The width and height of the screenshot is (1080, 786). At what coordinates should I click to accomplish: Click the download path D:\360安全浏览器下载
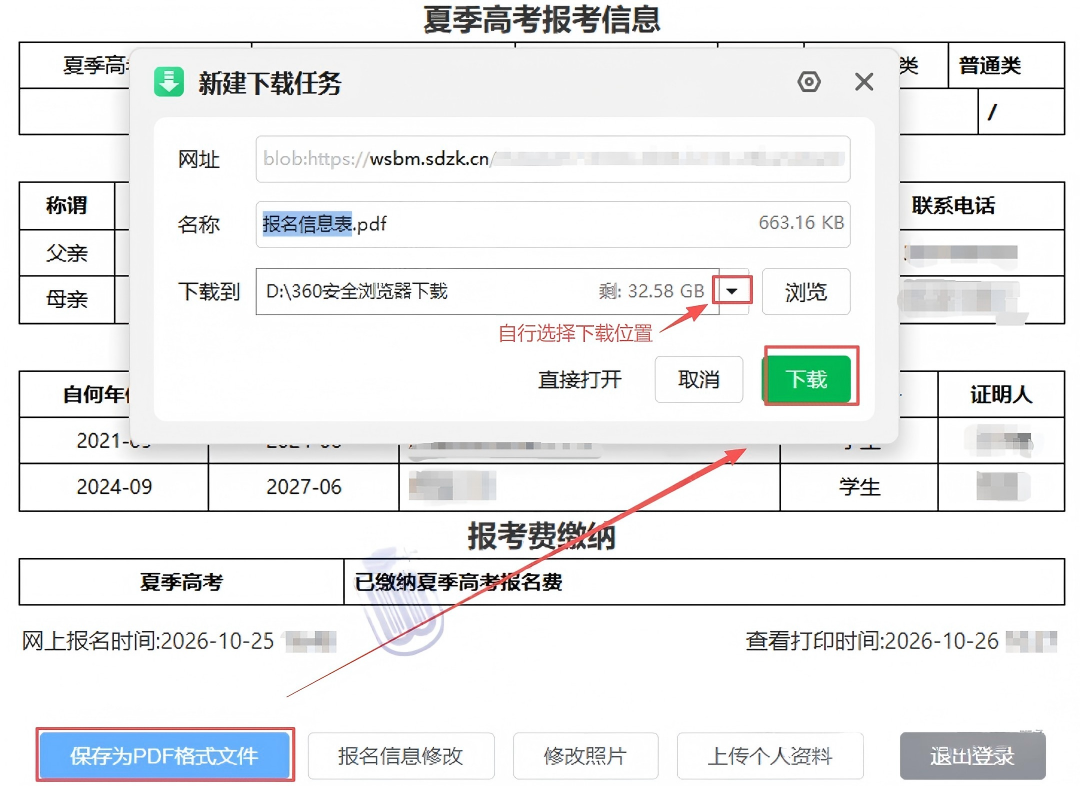tap(357, 291)
